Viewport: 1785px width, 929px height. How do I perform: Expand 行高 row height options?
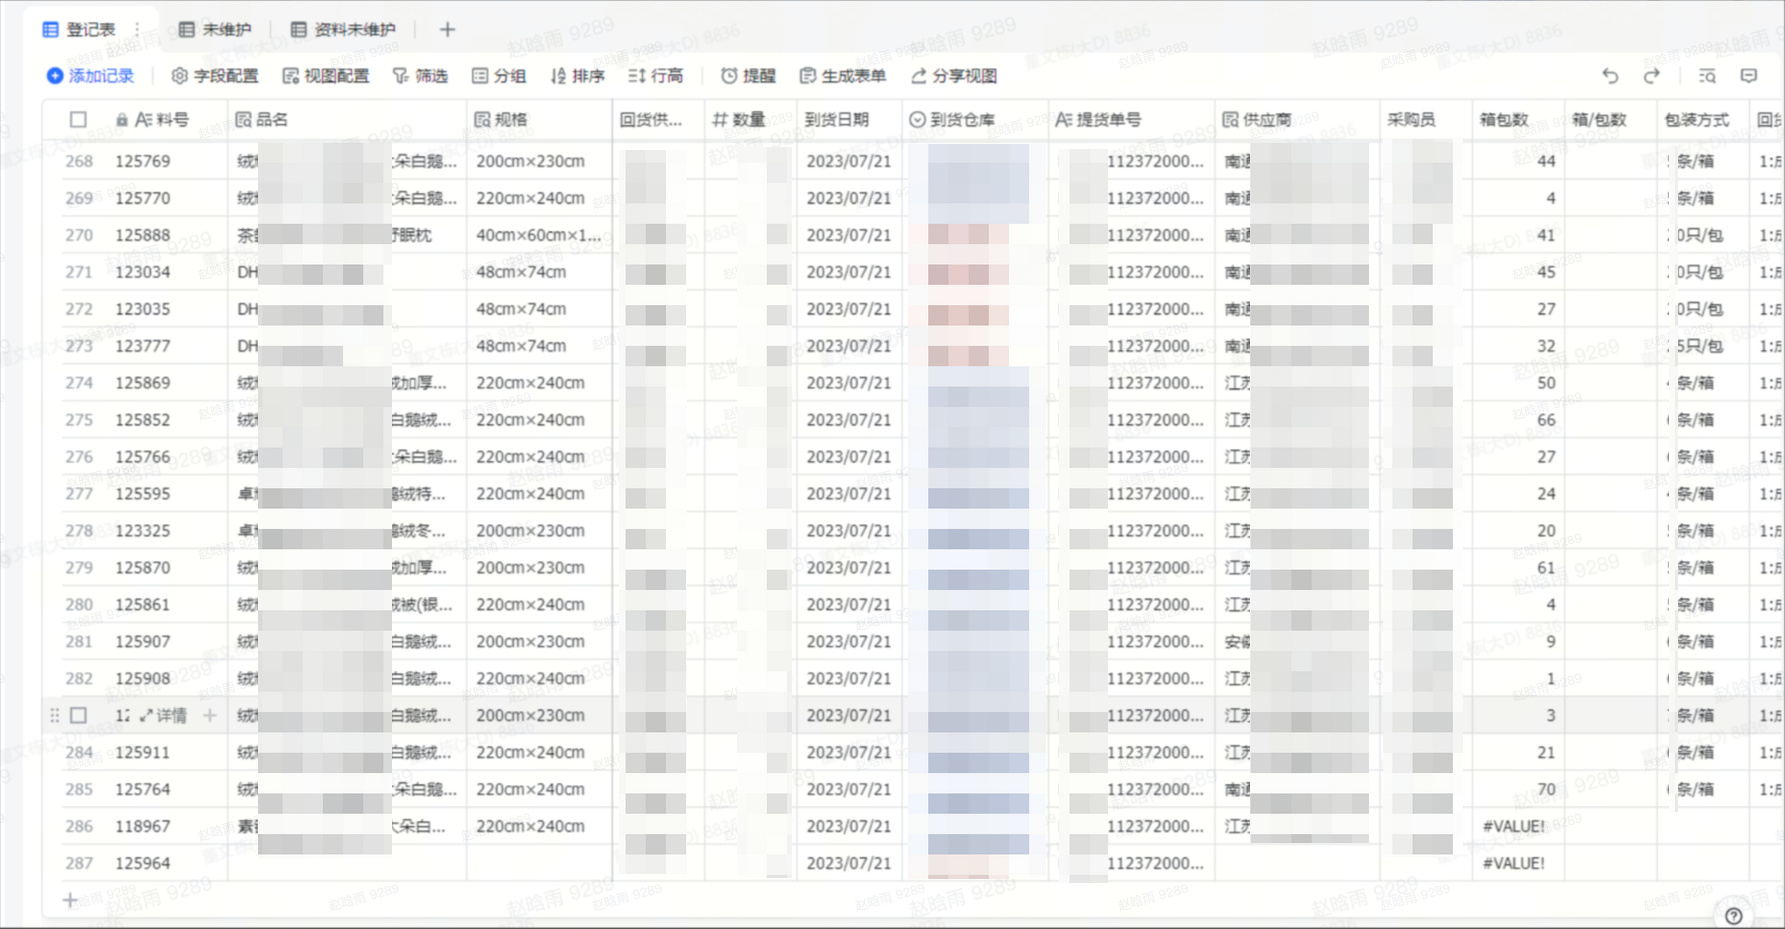click(655, 76)
